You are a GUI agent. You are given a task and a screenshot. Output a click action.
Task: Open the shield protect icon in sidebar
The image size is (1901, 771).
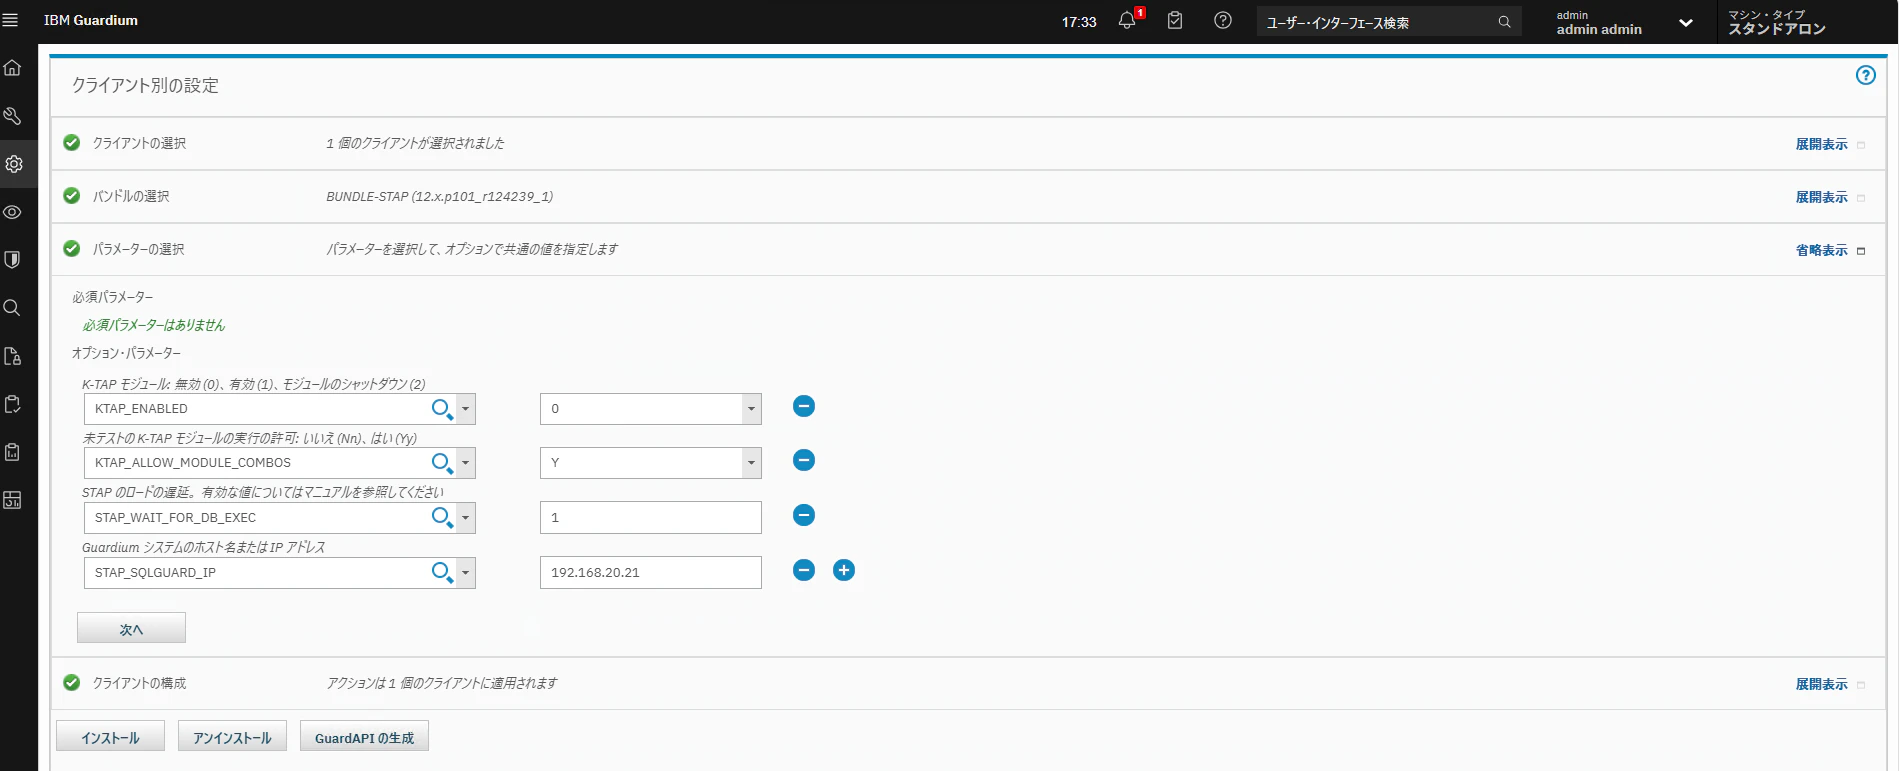(x=13, y=260)
